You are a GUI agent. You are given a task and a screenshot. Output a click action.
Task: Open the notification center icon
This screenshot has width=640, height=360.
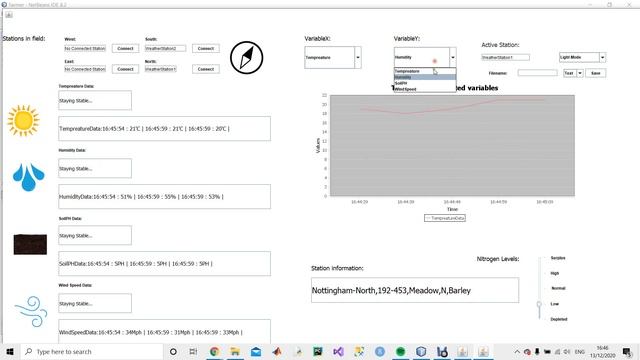point(627,351)
